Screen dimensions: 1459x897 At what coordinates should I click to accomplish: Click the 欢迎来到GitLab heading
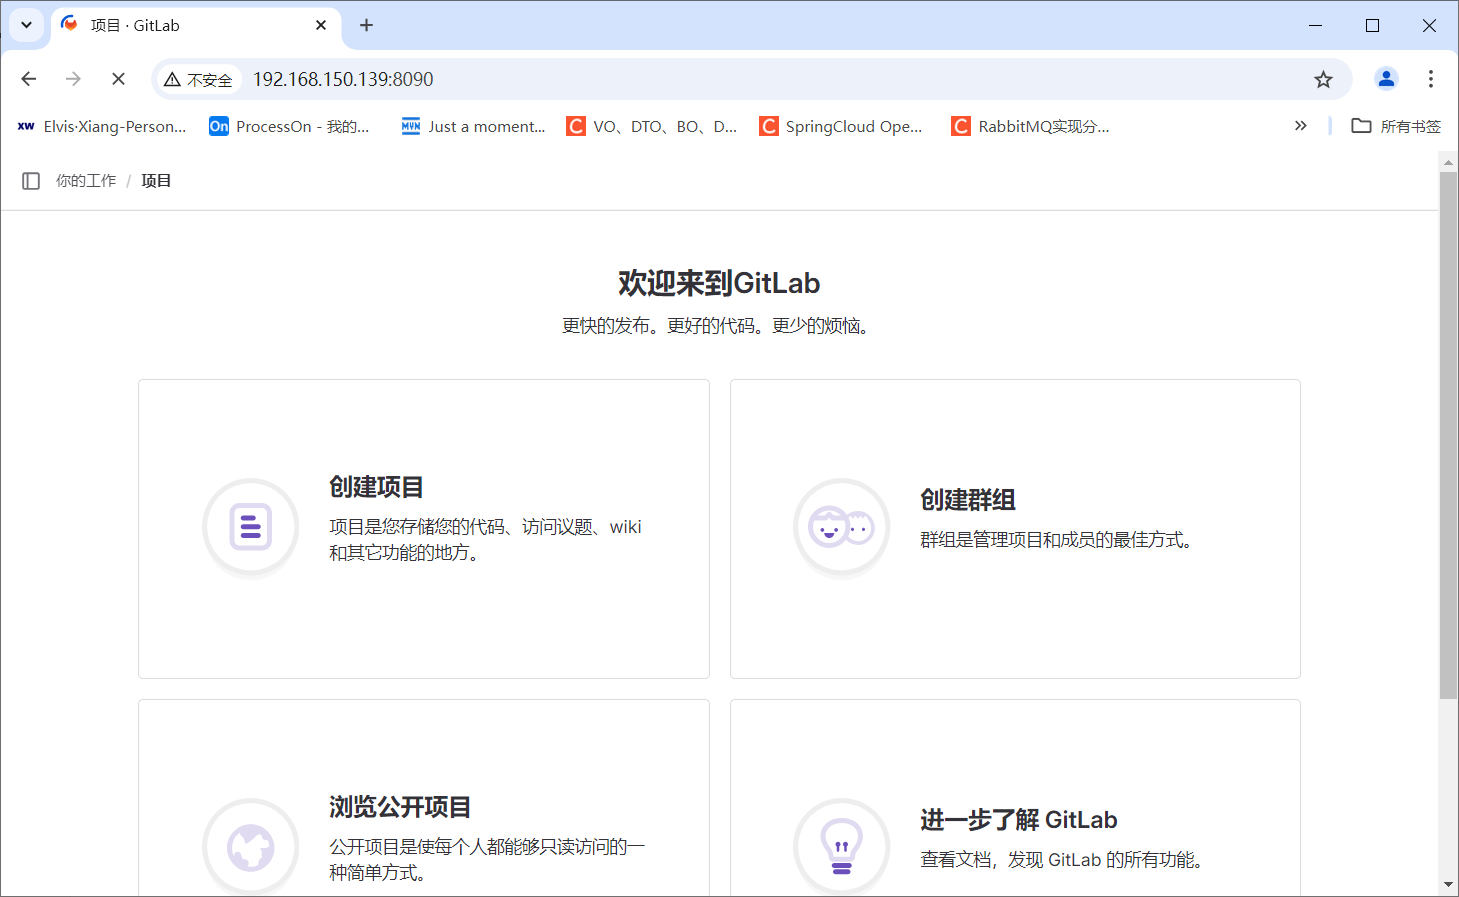(x=719, y=283)
